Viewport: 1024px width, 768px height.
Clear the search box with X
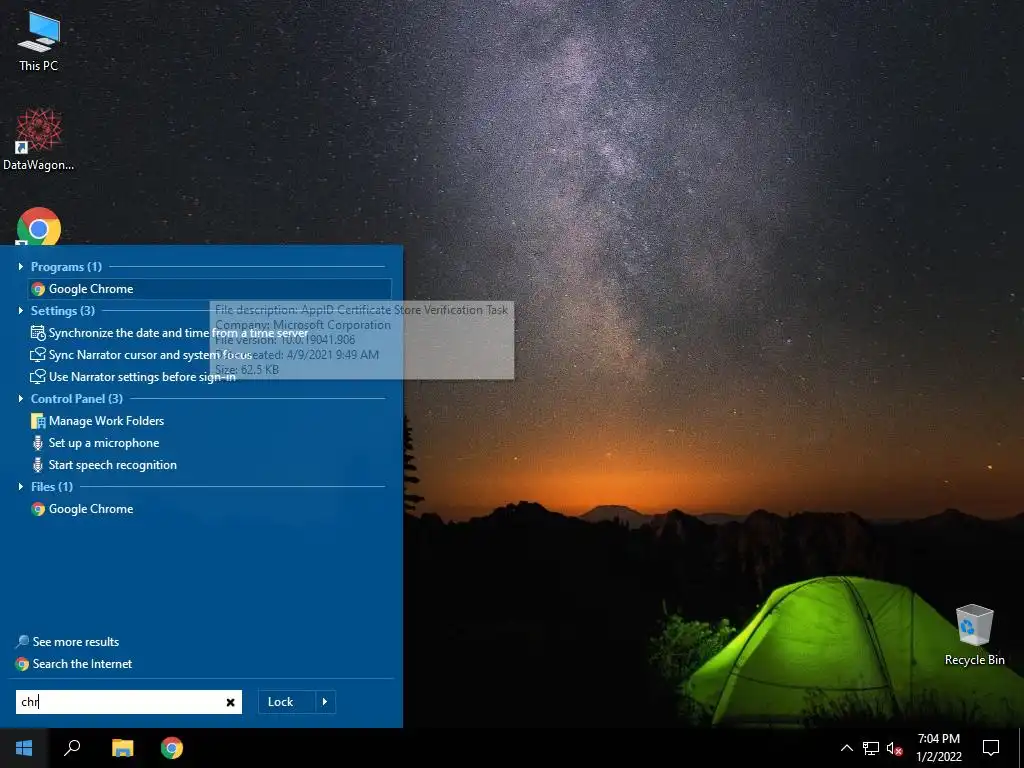click(x=231, y=702)
